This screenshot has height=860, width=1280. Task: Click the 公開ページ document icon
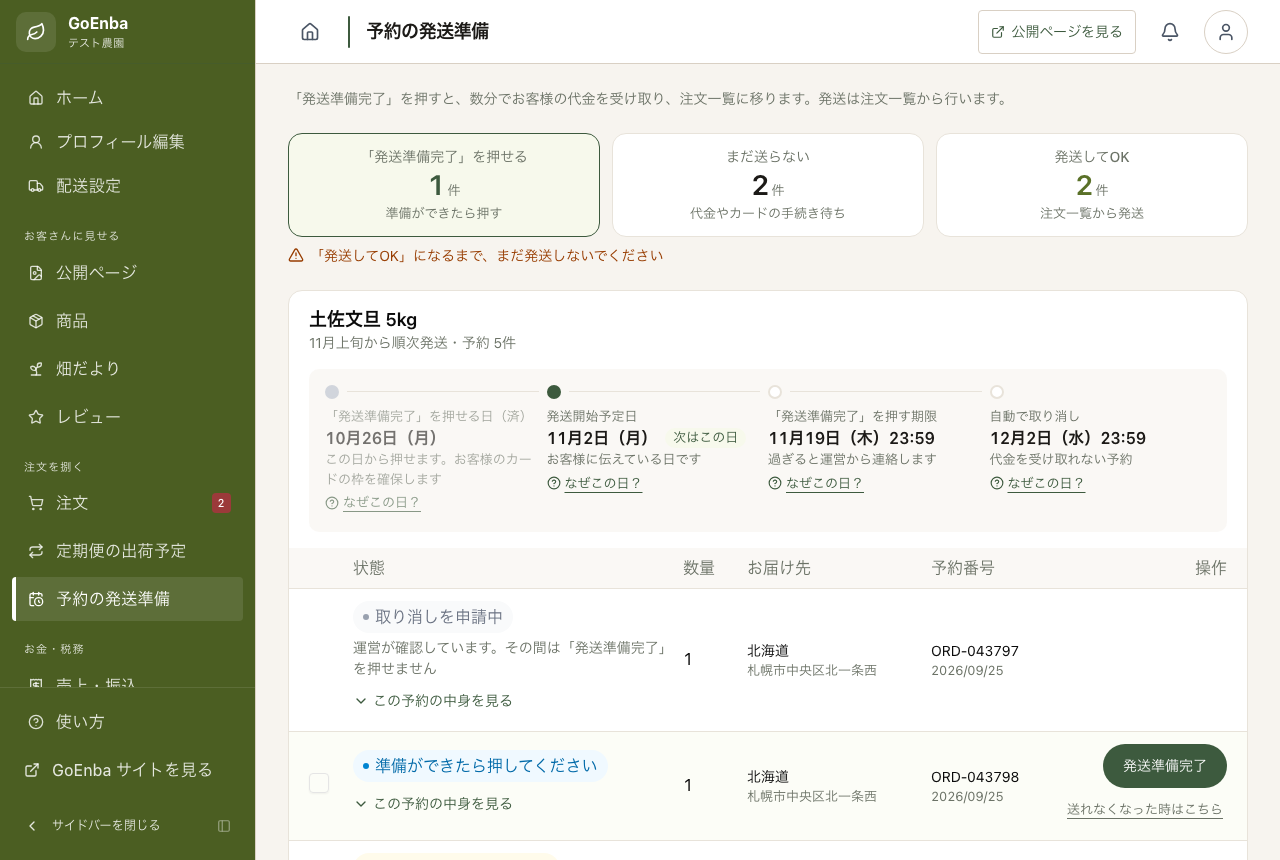[36, 273]
